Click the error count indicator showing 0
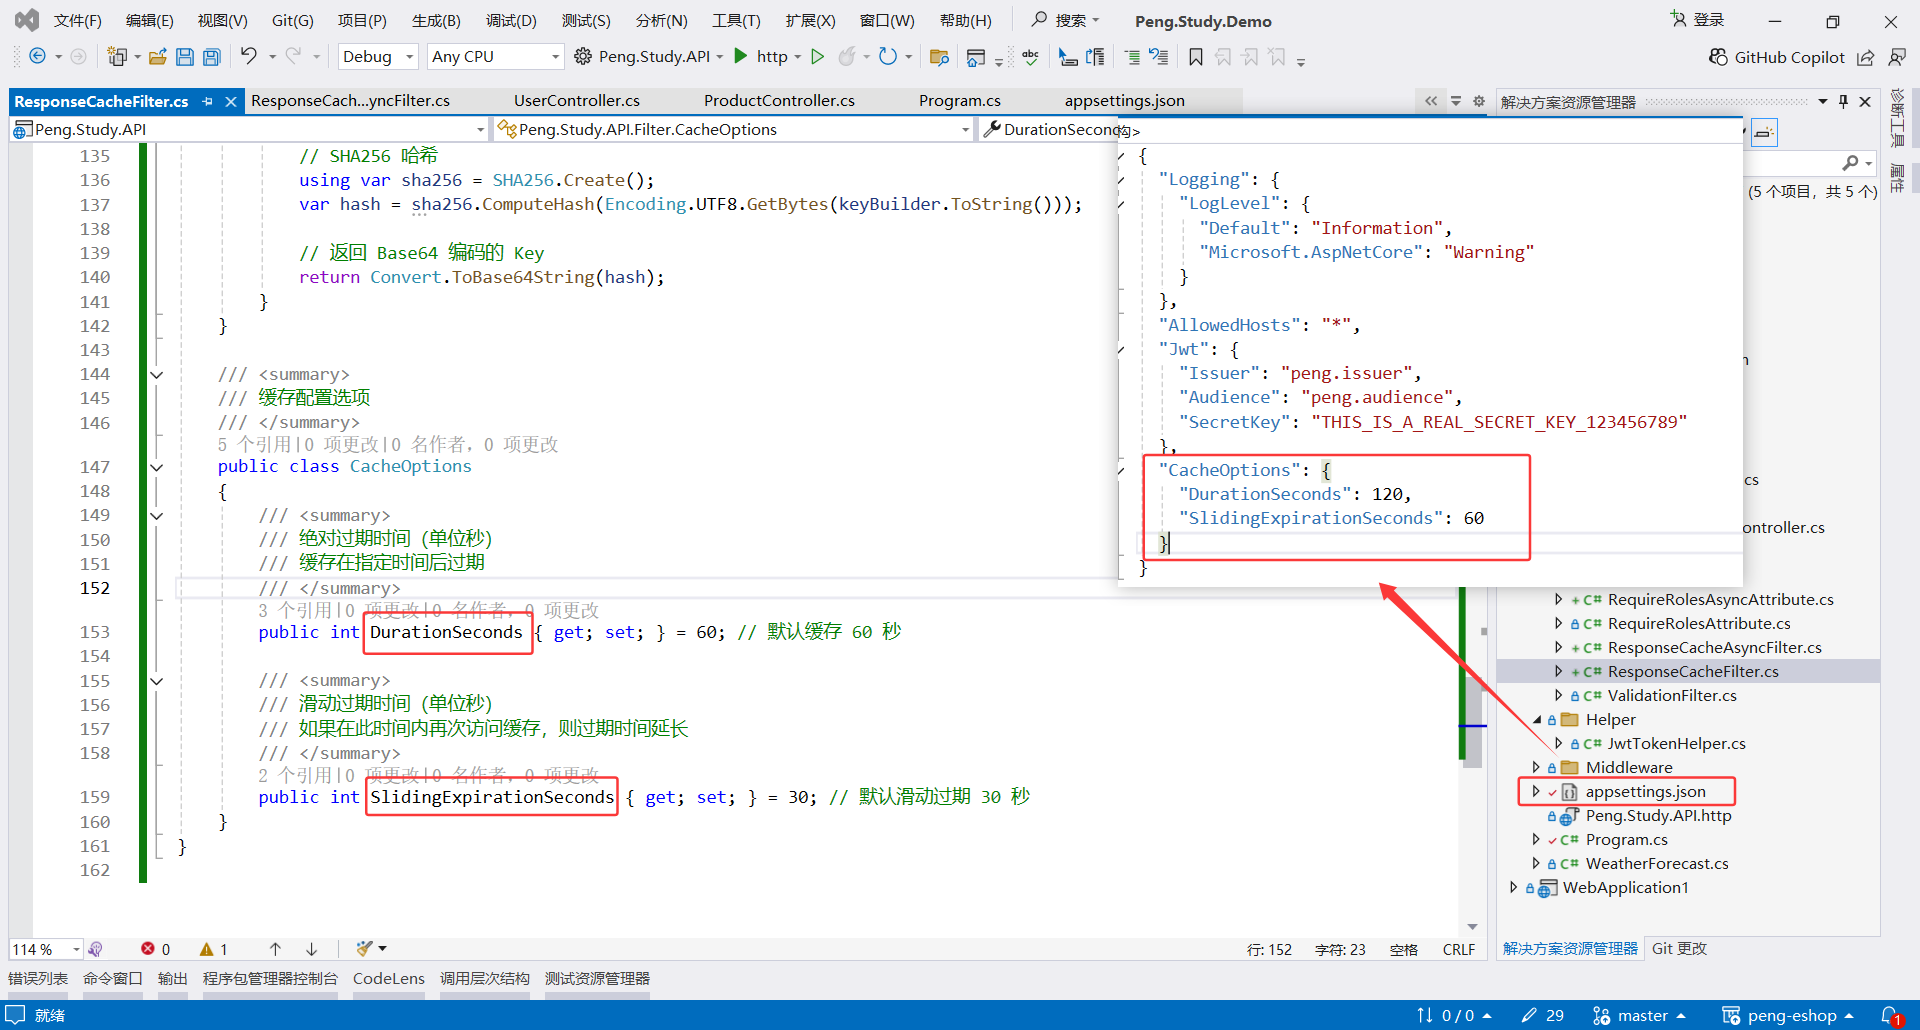Image resolution: width=1920 pixels, height=1030 pixels. pyautogui.click(x=156, y=949)
